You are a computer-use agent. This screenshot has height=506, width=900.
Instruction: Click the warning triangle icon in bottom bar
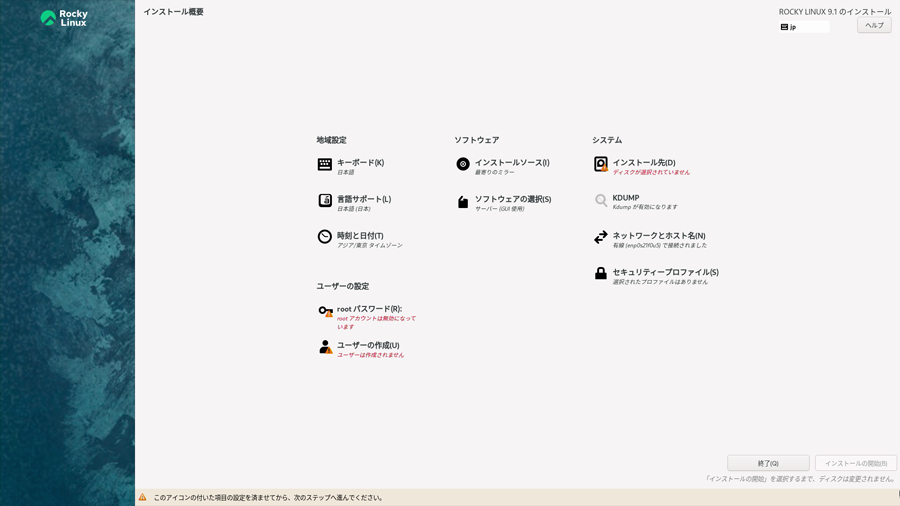[x=143, y=497]
